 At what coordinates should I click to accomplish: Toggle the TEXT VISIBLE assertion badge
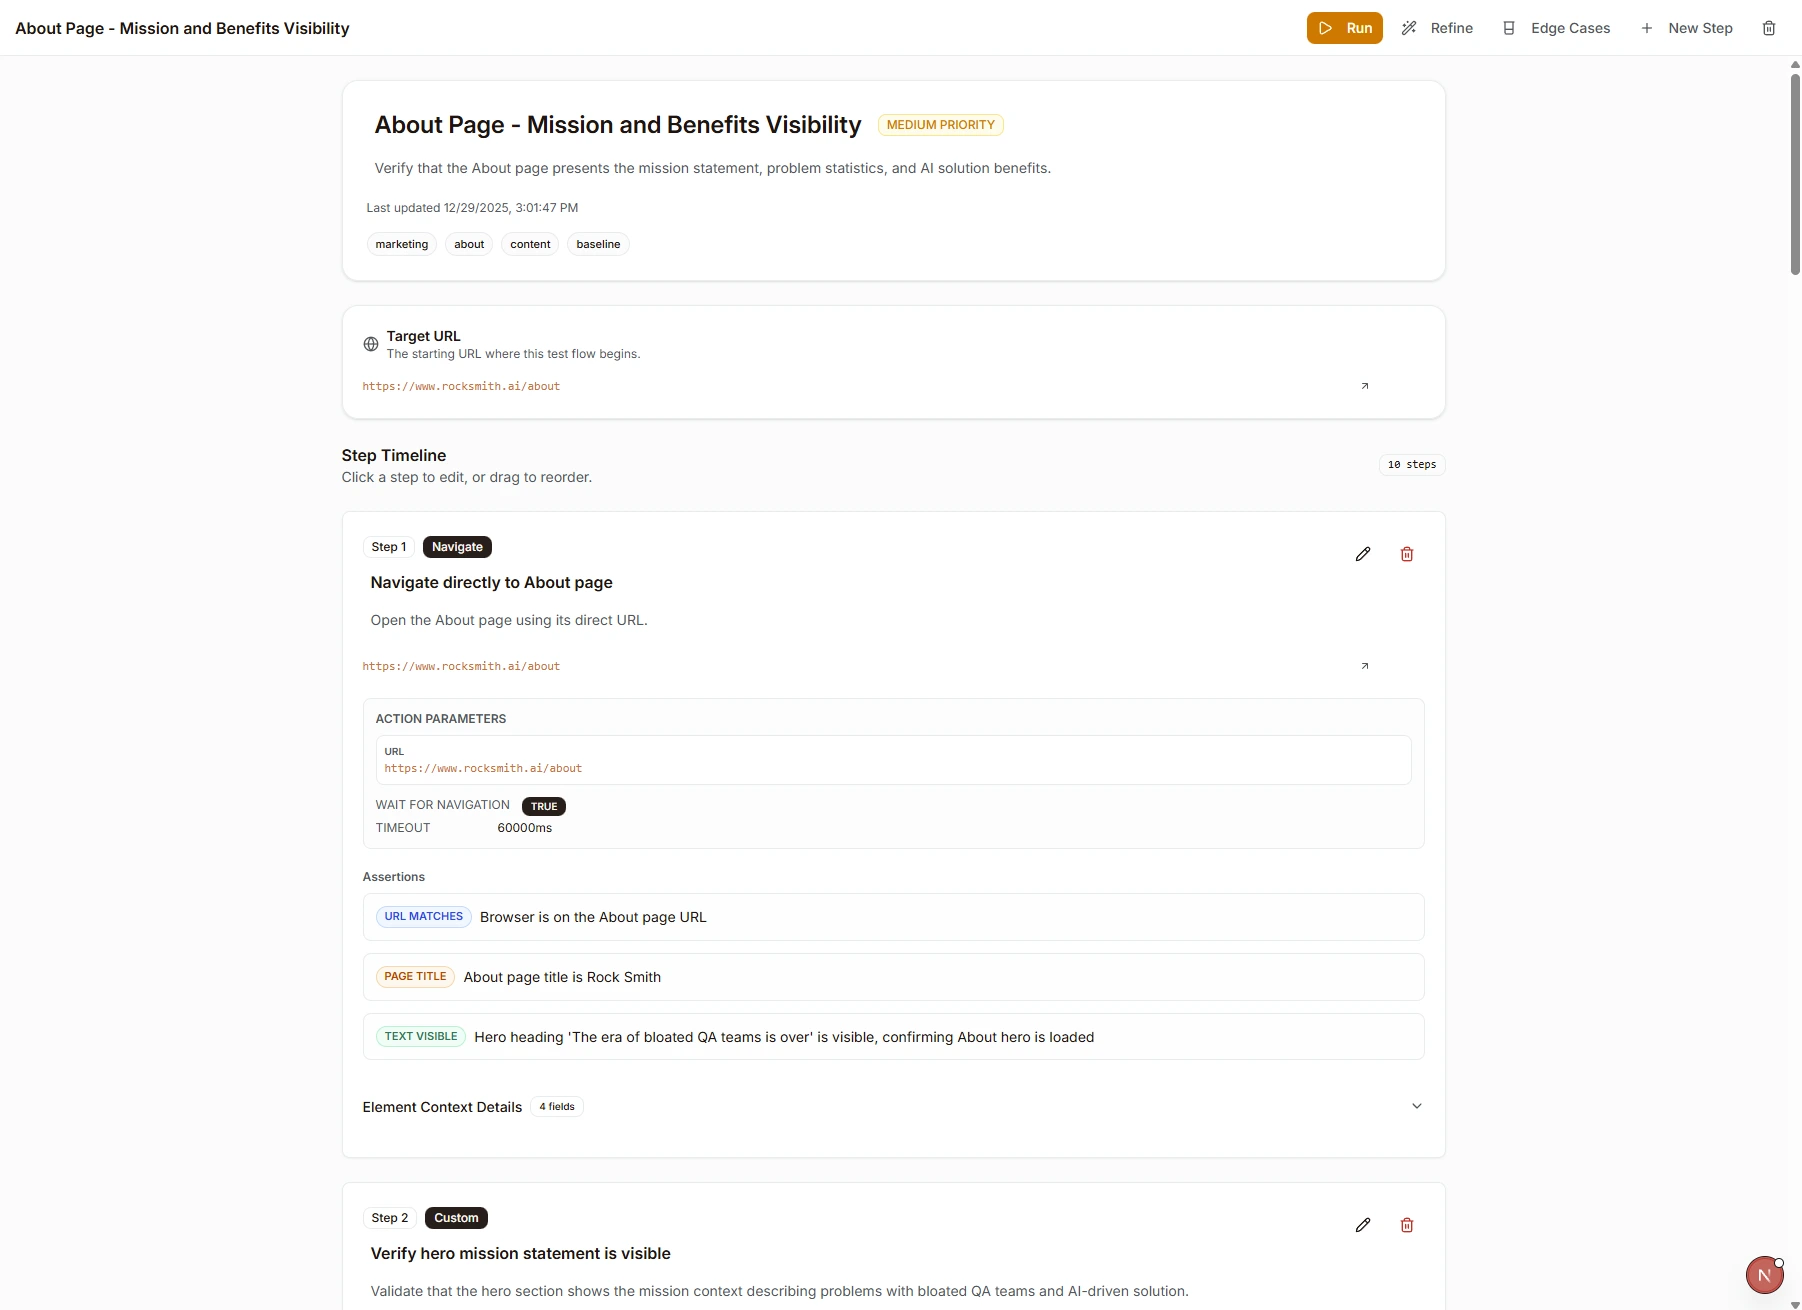(419, 1036)
